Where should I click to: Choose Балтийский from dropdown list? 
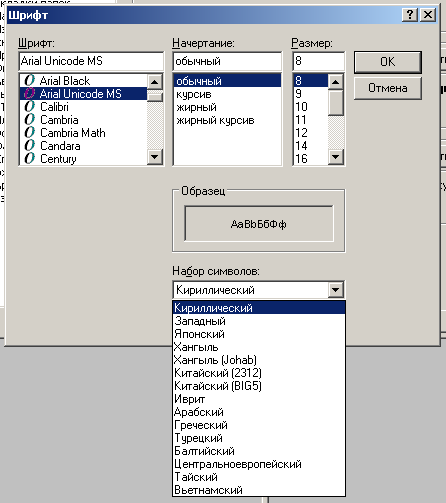pos(259,451)
